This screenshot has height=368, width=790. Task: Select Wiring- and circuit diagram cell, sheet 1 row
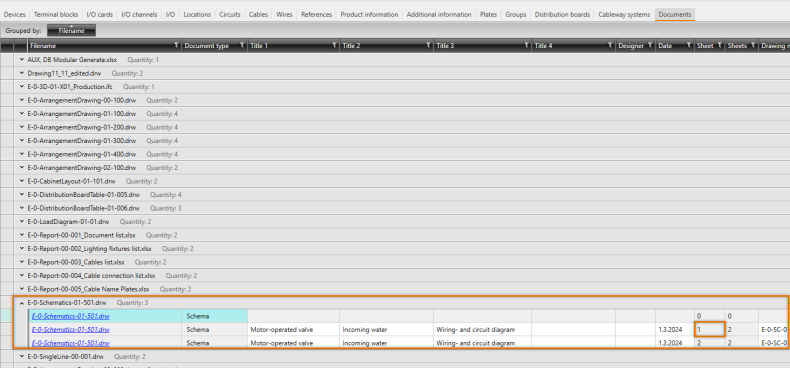483,330
